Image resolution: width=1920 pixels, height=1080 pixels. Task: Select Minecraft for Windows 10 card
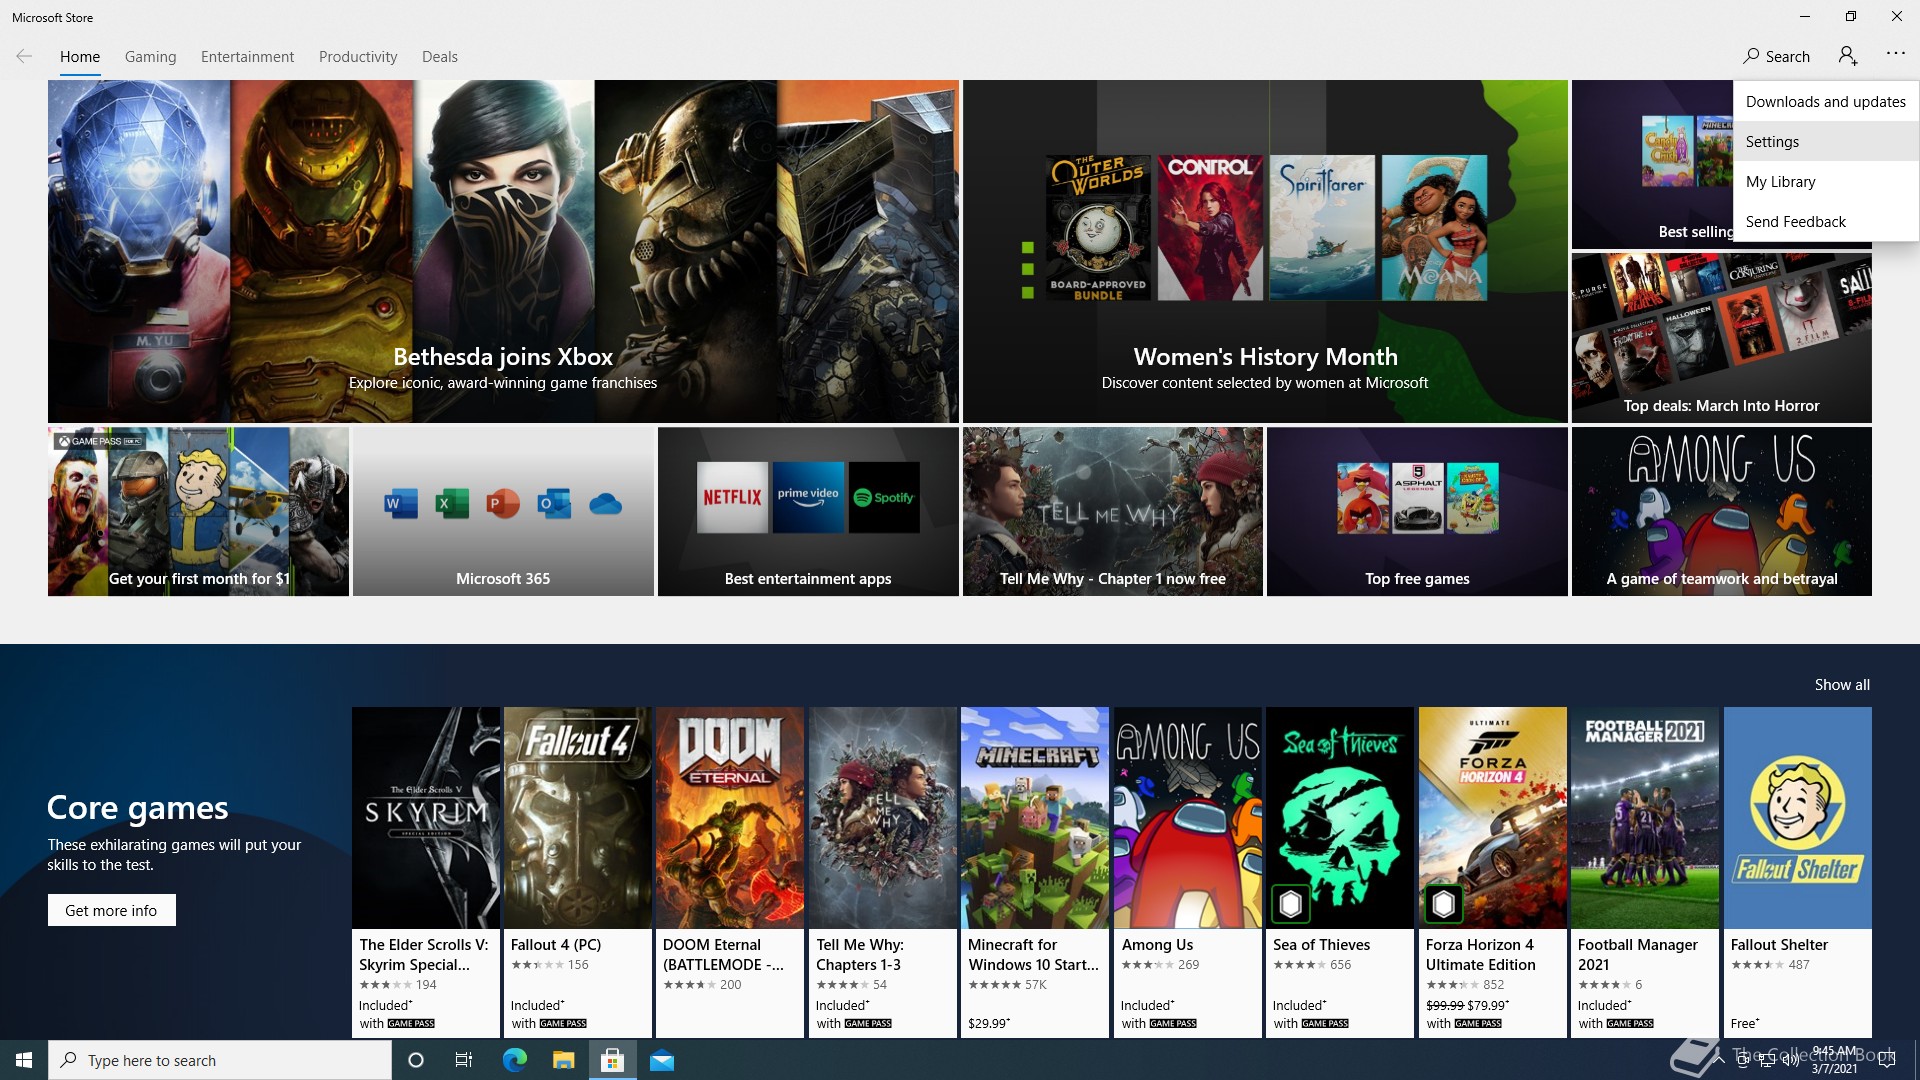(x=1035, y=872)
